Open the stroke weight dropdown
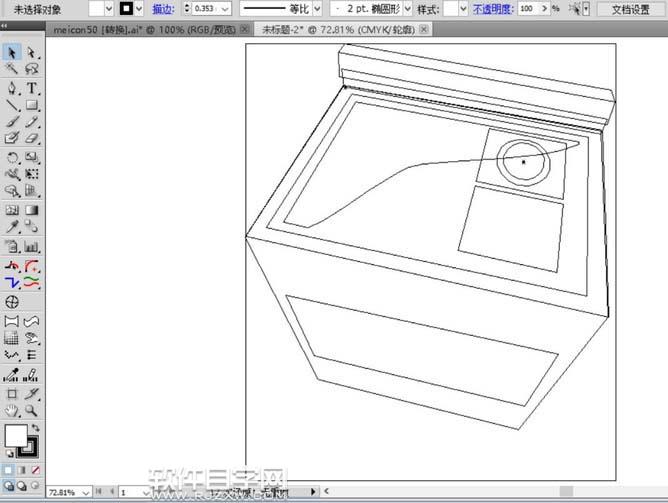Viewport: 668px width, 503px height. tap(225, 8)
